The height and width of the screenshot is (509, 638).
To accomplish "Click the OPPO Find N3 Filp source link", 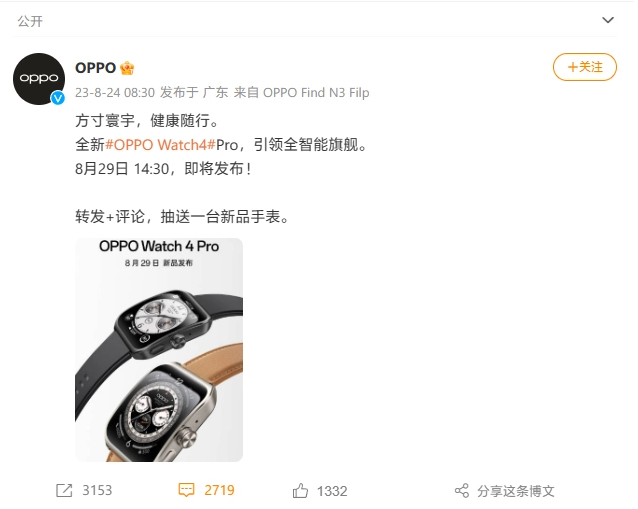I will [x=316, y=93].
